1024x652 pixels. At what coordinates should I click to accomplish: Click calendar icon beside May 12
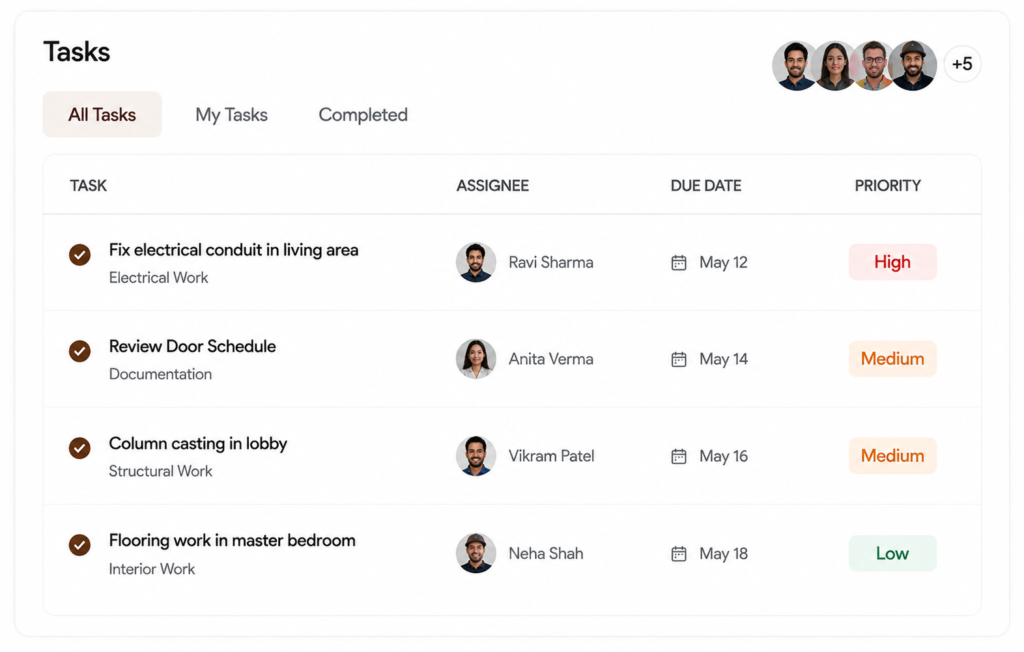tap(679, 263)
